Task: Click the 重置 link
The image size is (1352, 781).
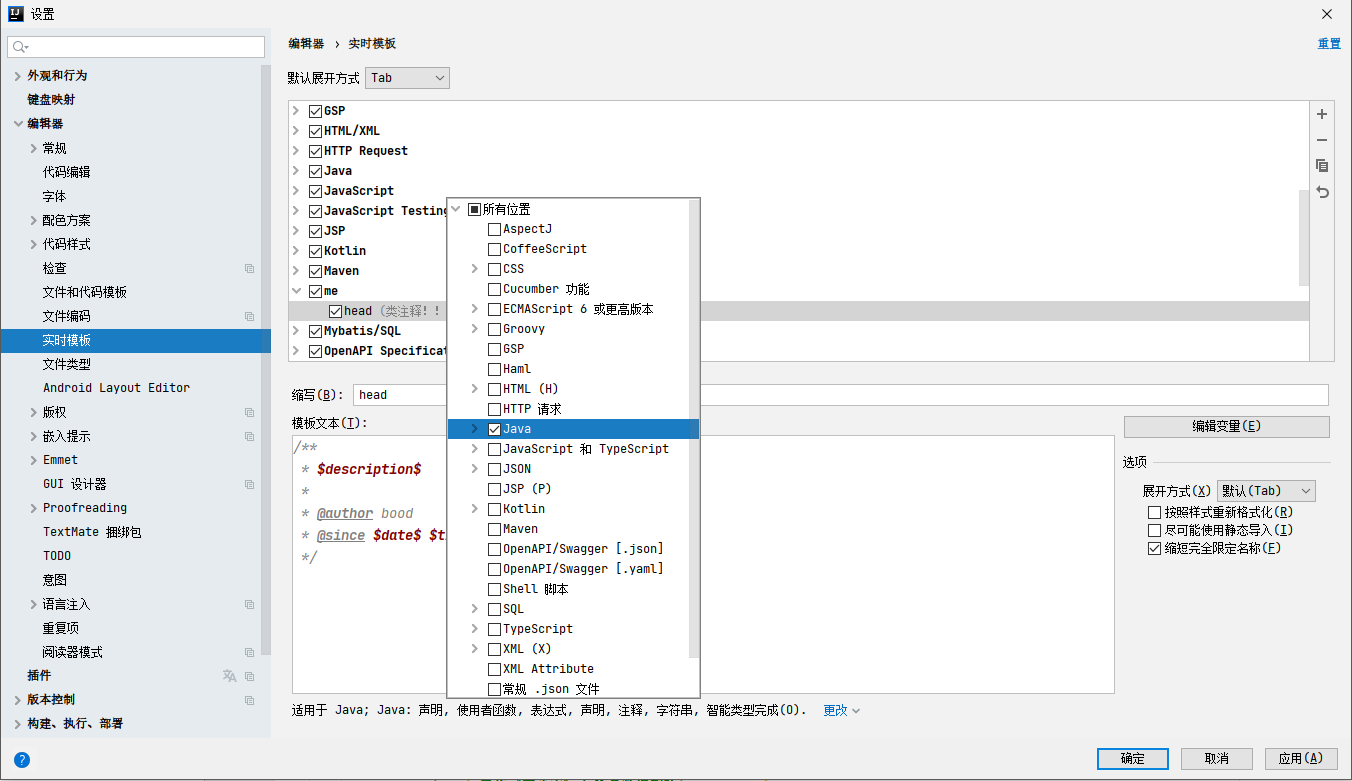Action: pyautogui.click(x=1329, y=44)
